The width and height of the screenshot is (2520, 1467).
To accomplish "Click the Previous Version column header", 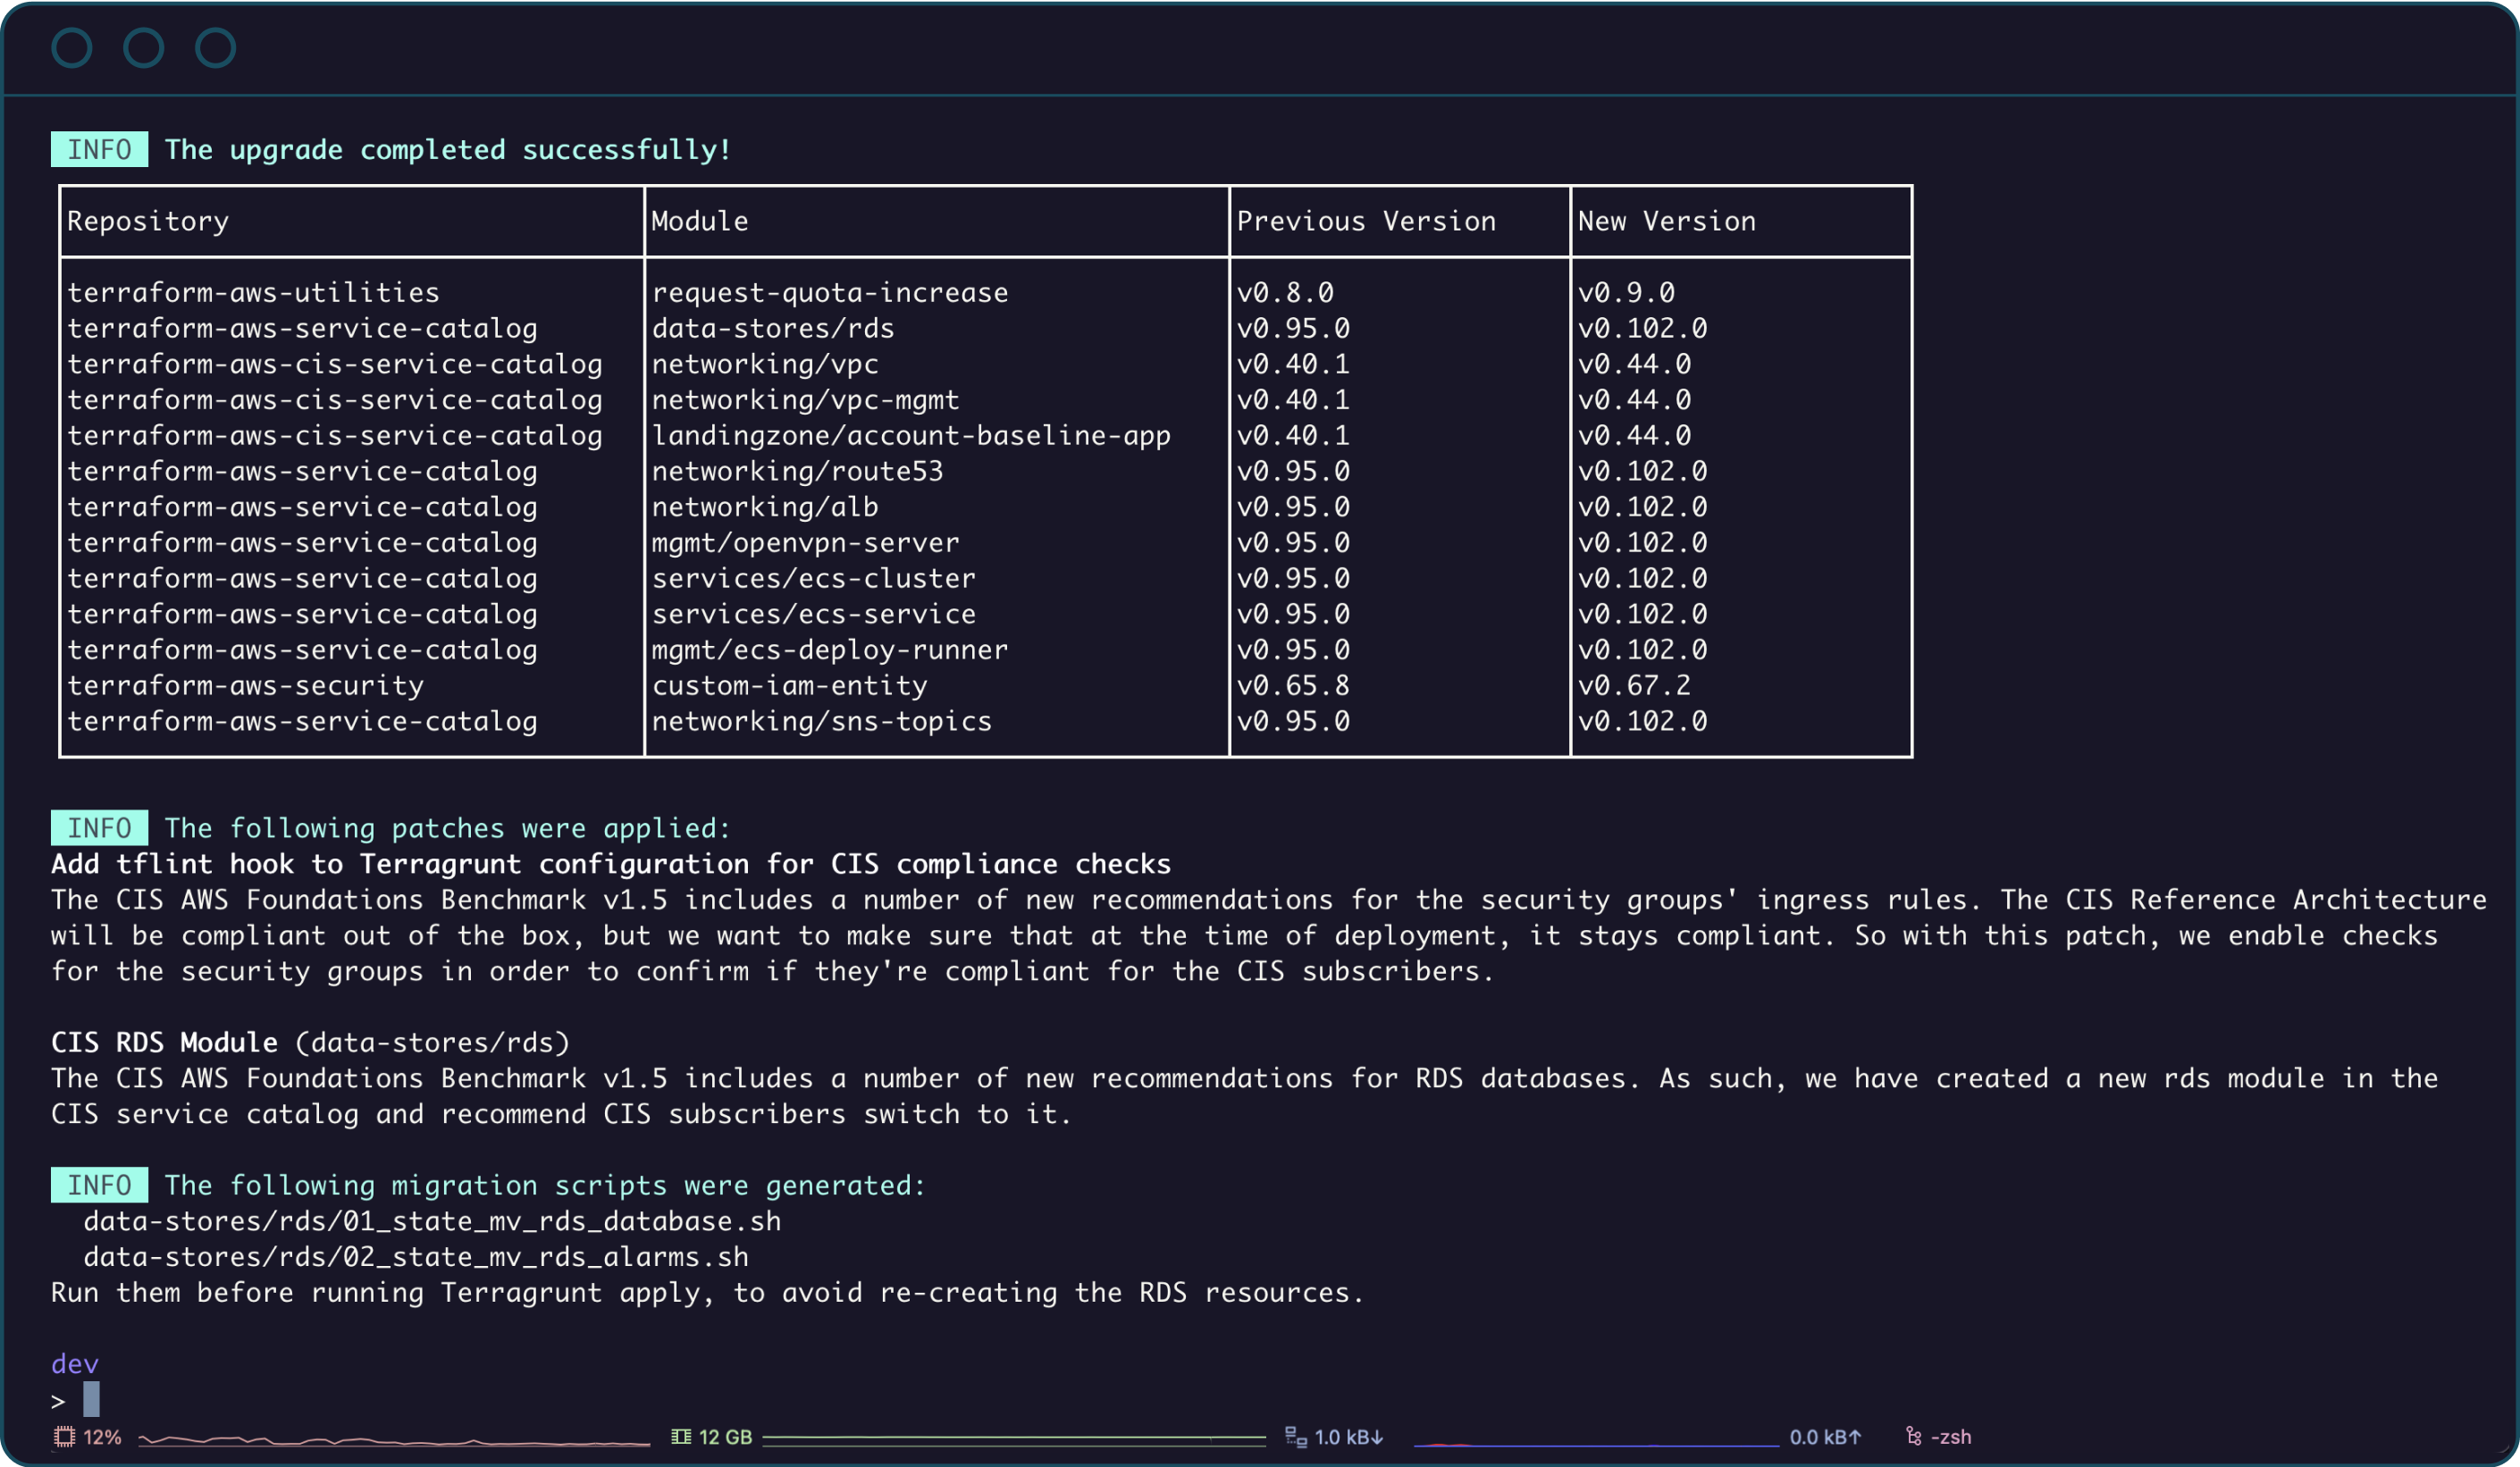I will (1366, 221).
